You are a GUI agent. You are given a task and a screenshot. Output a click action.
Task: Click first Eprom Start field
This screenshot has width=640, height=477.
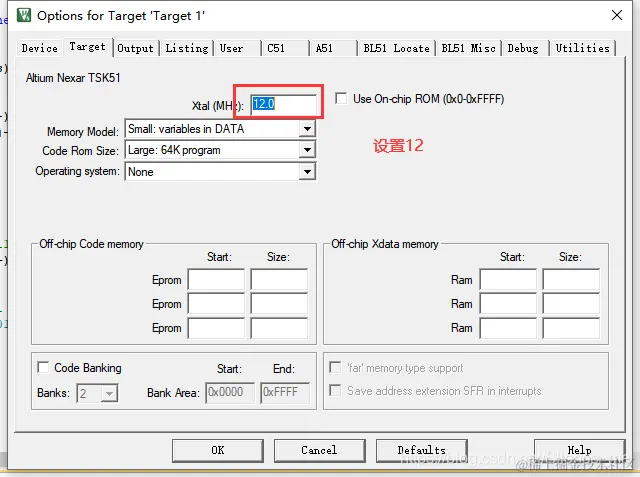tap(216, 280)
